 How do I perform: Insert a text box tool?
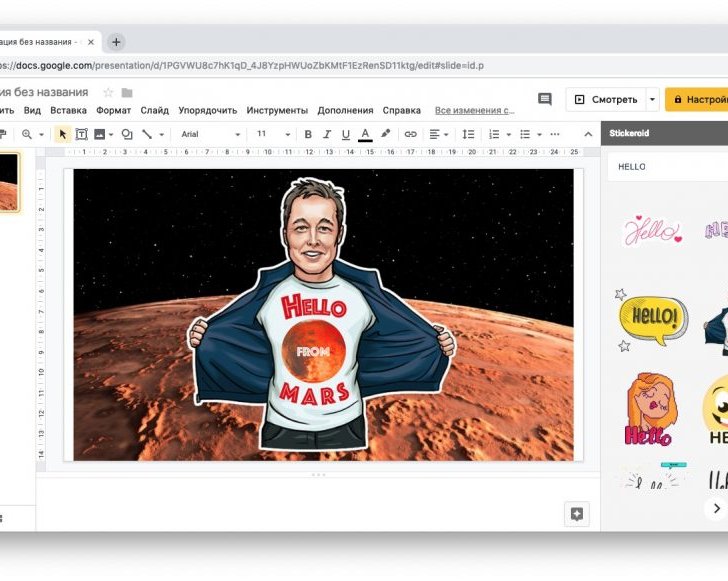pyautogui.click(x=81, y=134)
